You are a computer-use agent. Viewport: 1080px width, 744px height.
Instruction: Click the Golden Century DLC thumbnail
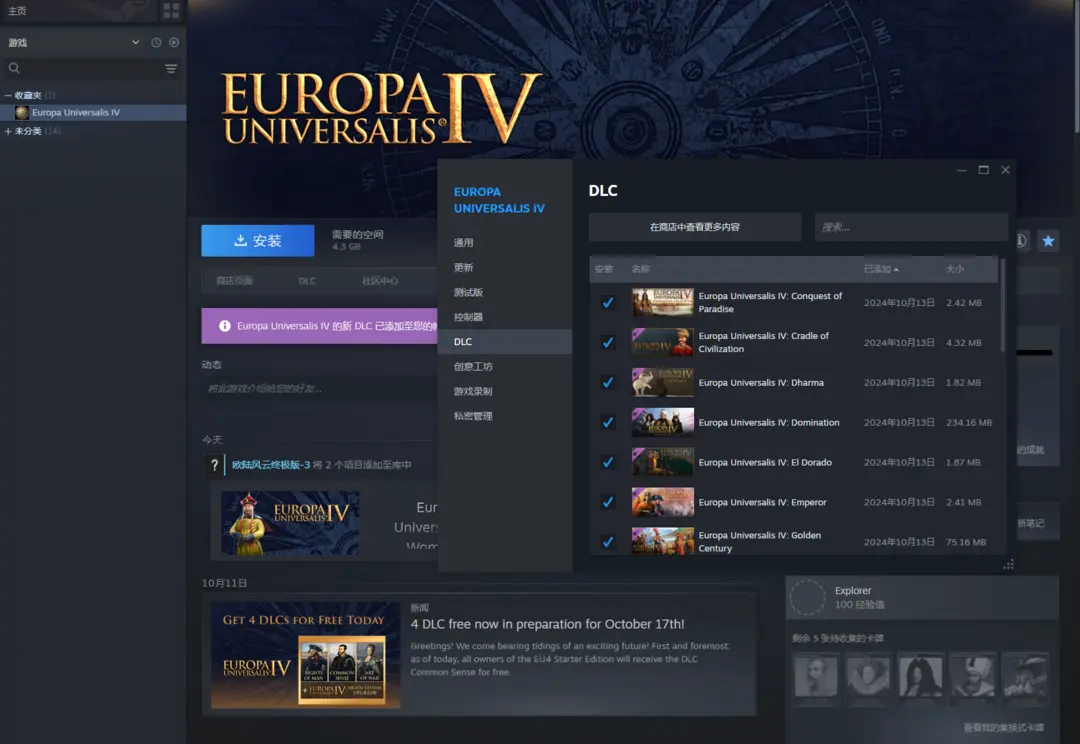pos(663,541)
